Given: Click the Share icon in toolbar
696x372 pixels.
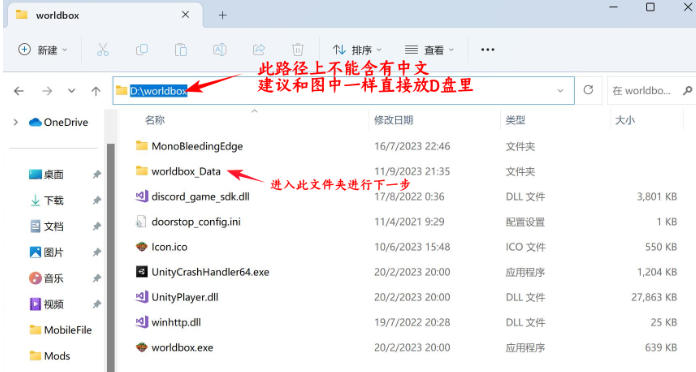Looking at the screenshot, I should pyautogui.click(x=259, y=50).
